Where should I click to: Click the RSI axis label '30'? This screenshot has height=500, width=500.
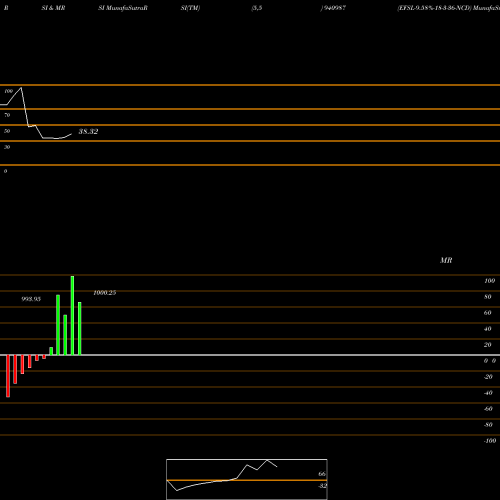click(x=7, y=147)
